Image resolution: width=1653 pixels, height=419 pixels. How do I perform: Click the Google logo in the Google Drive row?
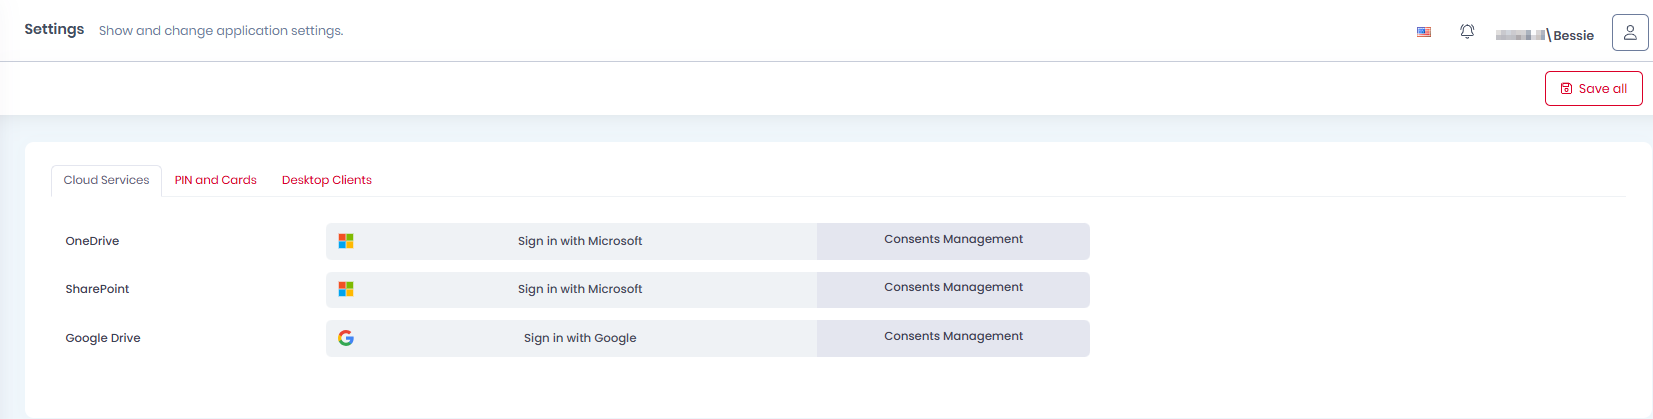click(346, 338)
